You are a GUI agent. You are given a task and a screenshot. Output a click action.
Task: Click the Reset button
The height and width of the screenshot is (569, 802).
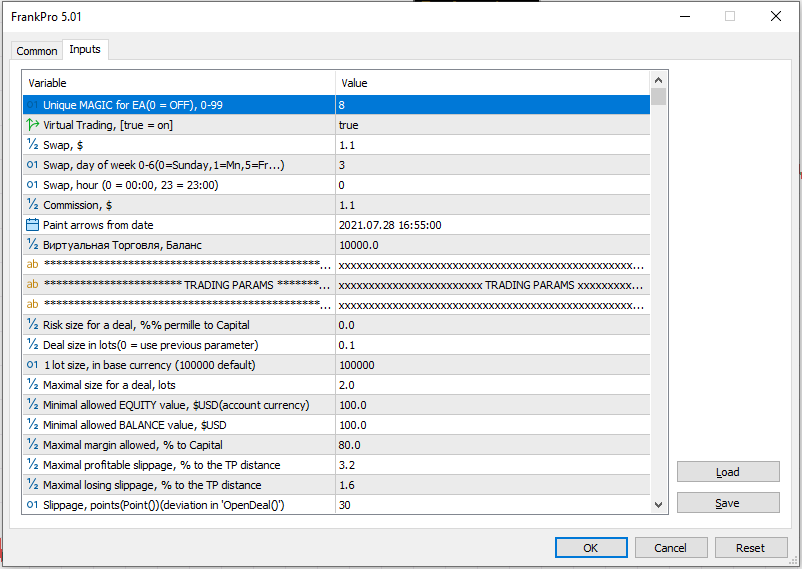(x=750, y=548)
